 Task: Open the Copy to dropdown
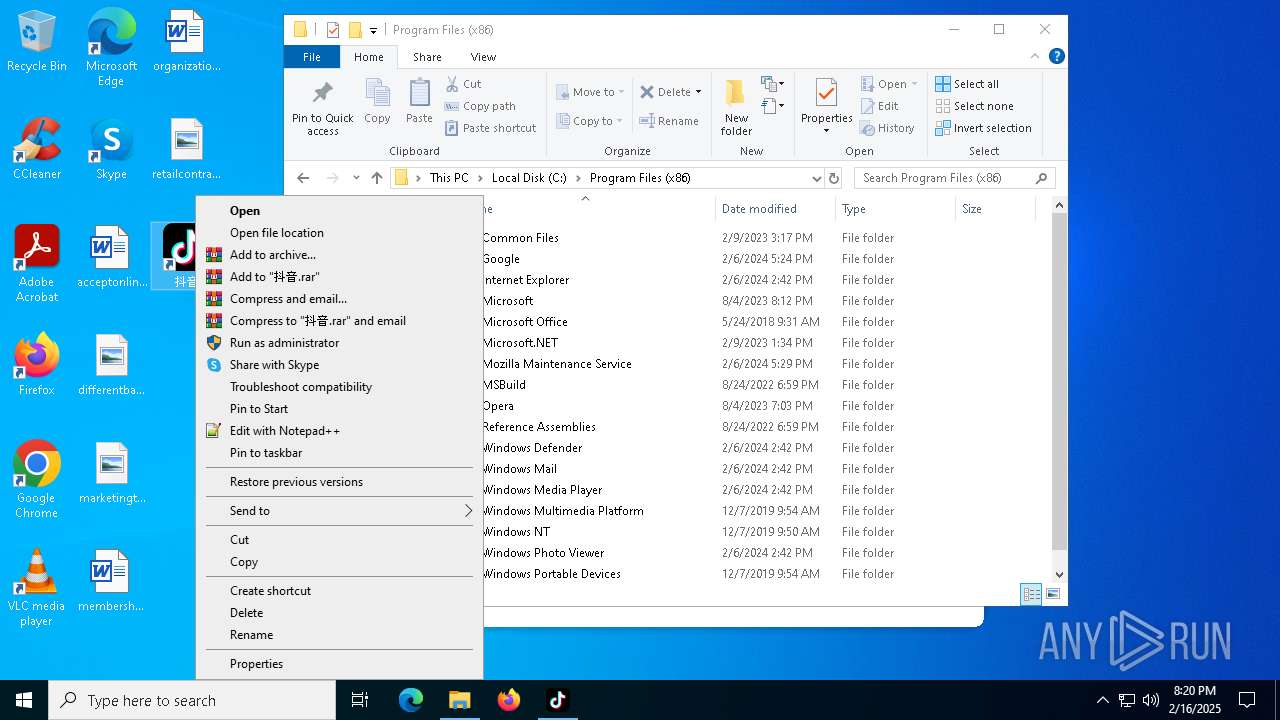pos(590,121)
